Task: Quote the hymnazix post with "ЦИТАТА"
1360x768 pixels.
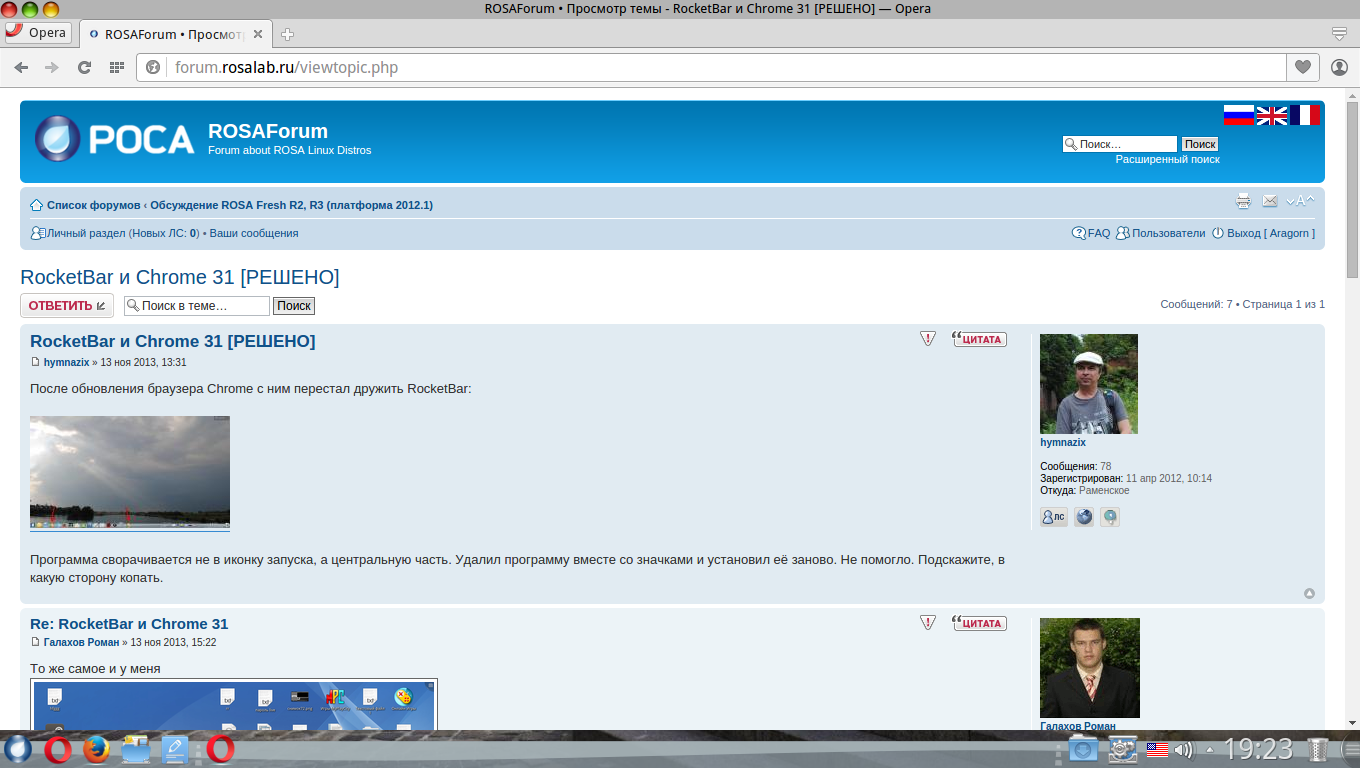Action: coord(980,339)
